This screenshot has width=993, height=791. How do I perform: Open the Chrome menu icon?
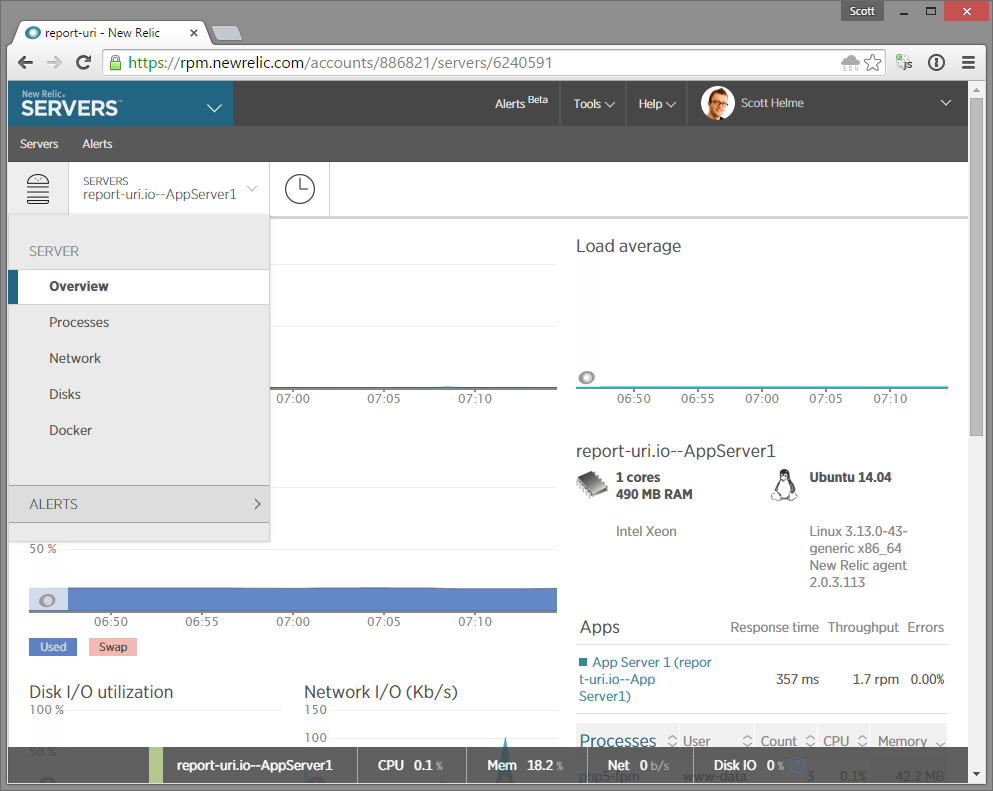(968, 62)
